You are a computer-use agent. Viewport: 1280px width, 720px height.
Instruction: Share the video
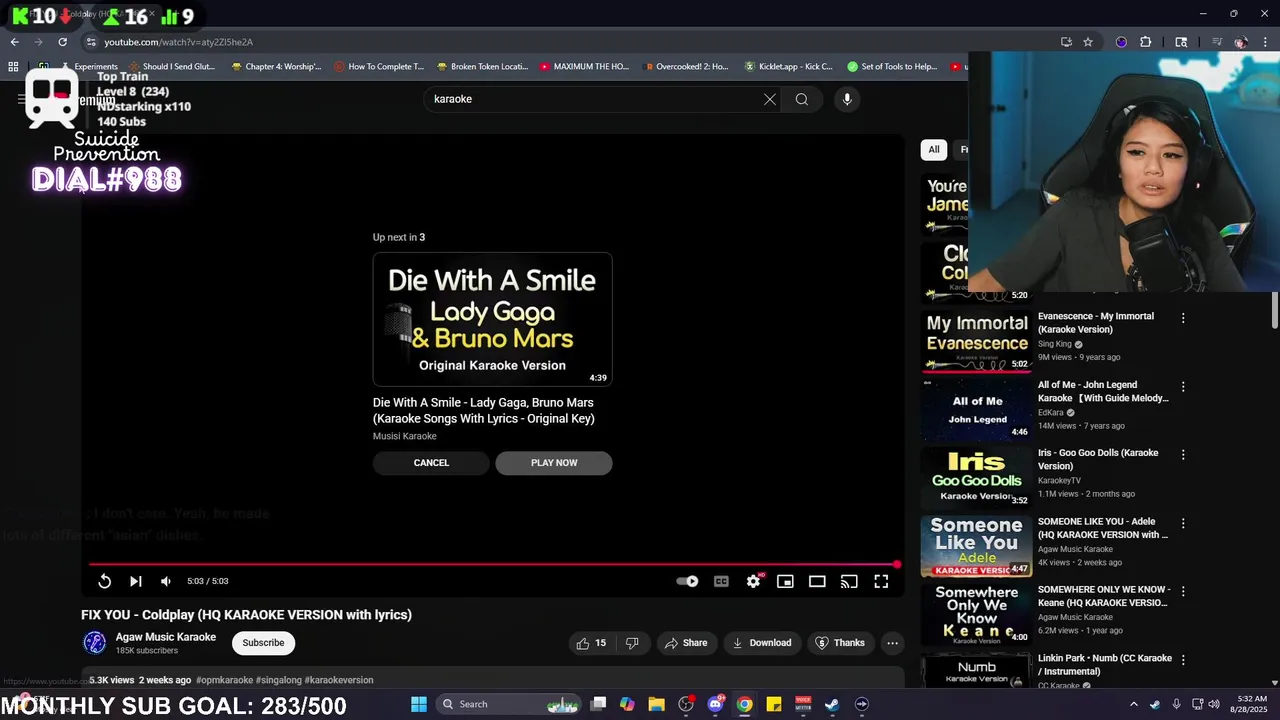click(x=686, y=643)
